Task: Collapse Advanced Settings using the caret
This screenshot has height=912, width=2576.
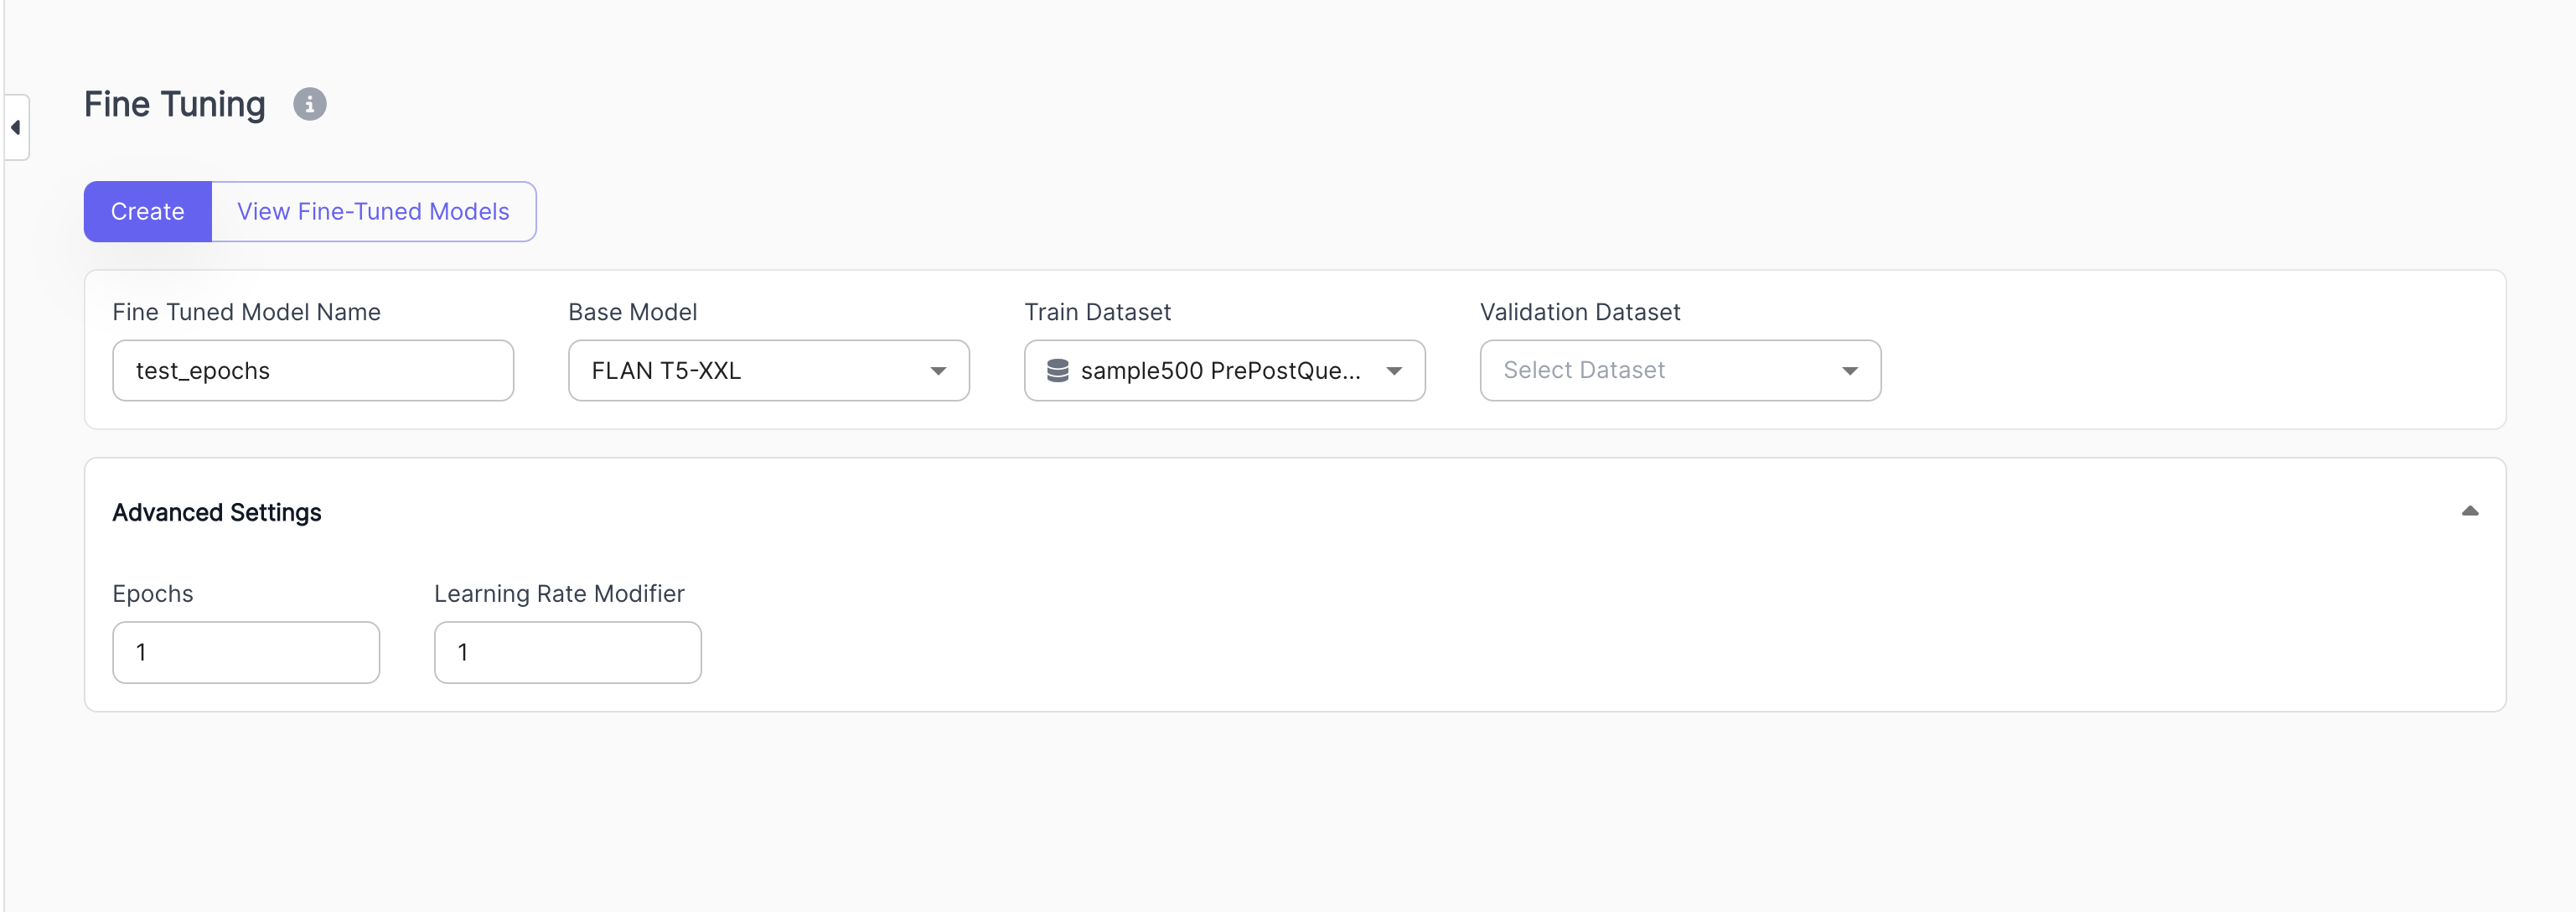Action: [2469, 511]
